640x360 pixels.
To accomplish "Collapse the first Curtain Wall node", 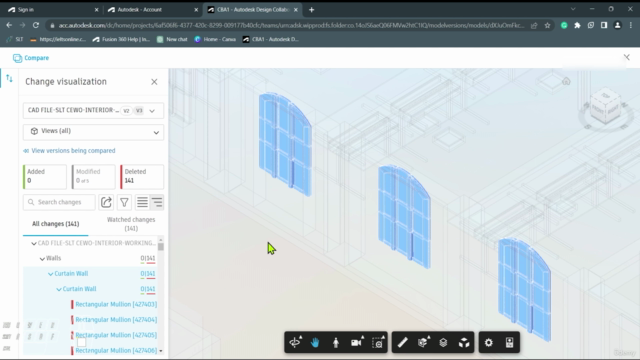I will point(51,274).
